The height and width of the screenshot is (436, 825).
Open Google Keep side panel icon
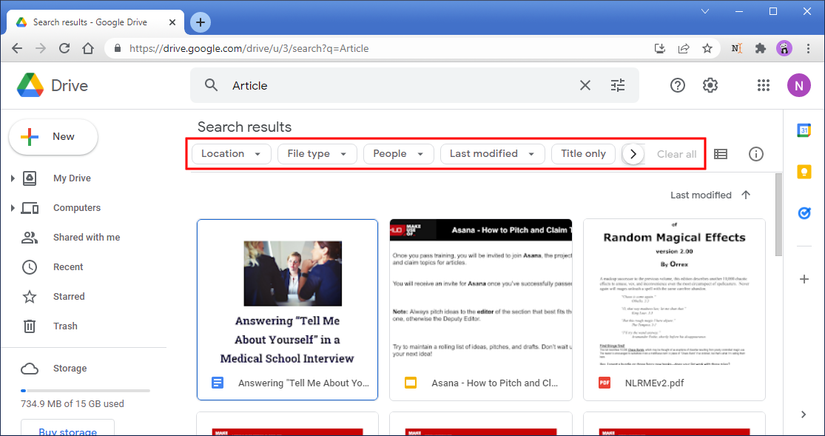click(803, 172)
